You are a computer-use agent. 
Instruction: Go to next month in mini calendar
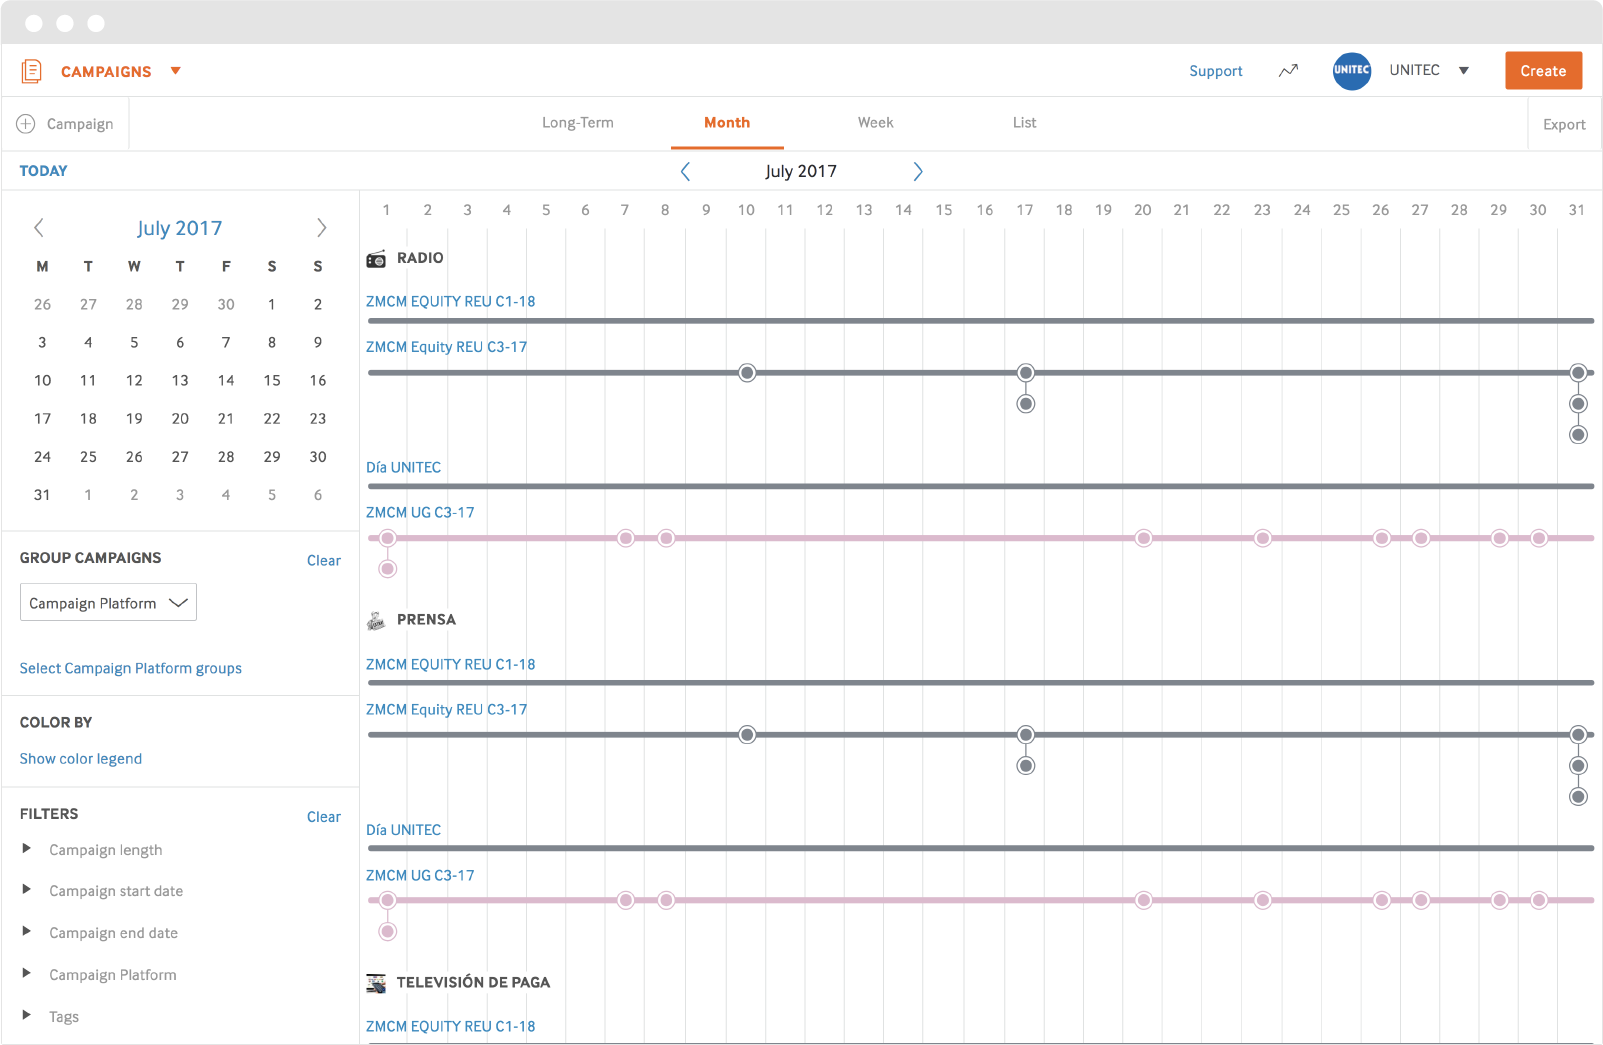tap(321, 228)
